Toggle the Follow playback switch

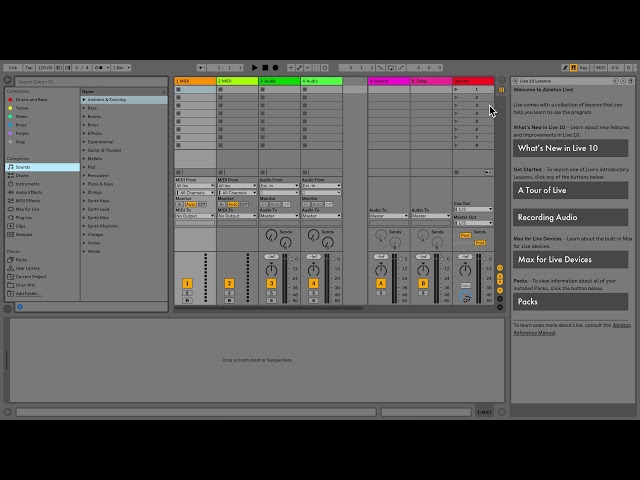(201, 68)
